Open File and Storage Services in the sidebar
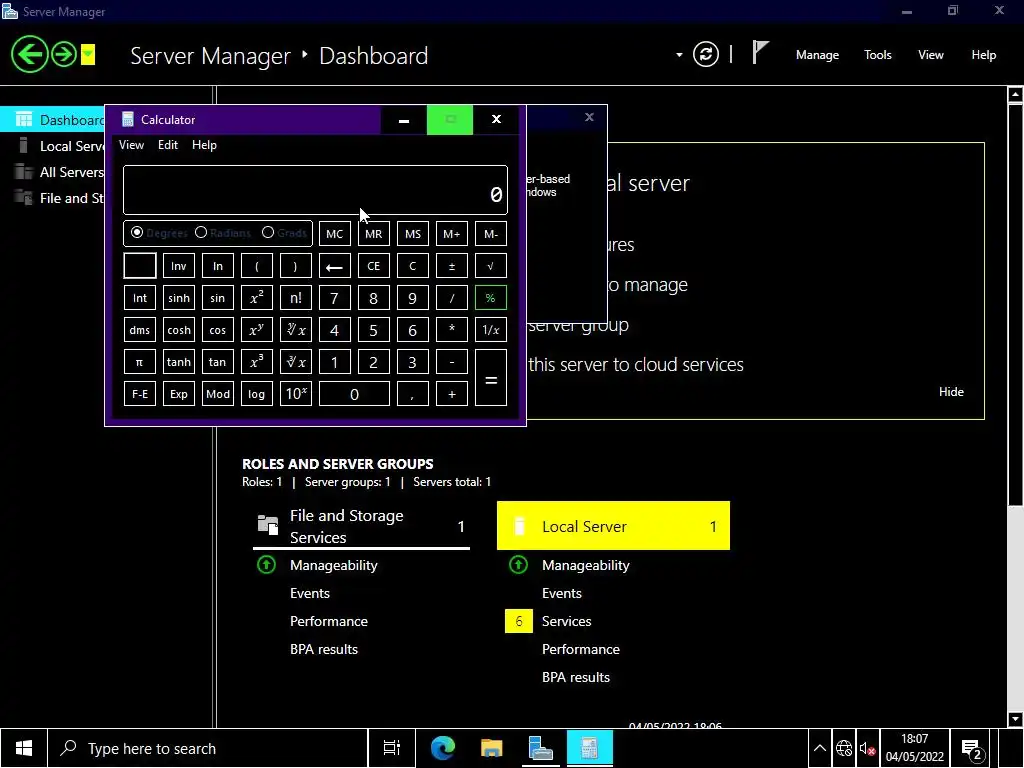The width and height of the screenshot is (1024, 768). [54, 199]
